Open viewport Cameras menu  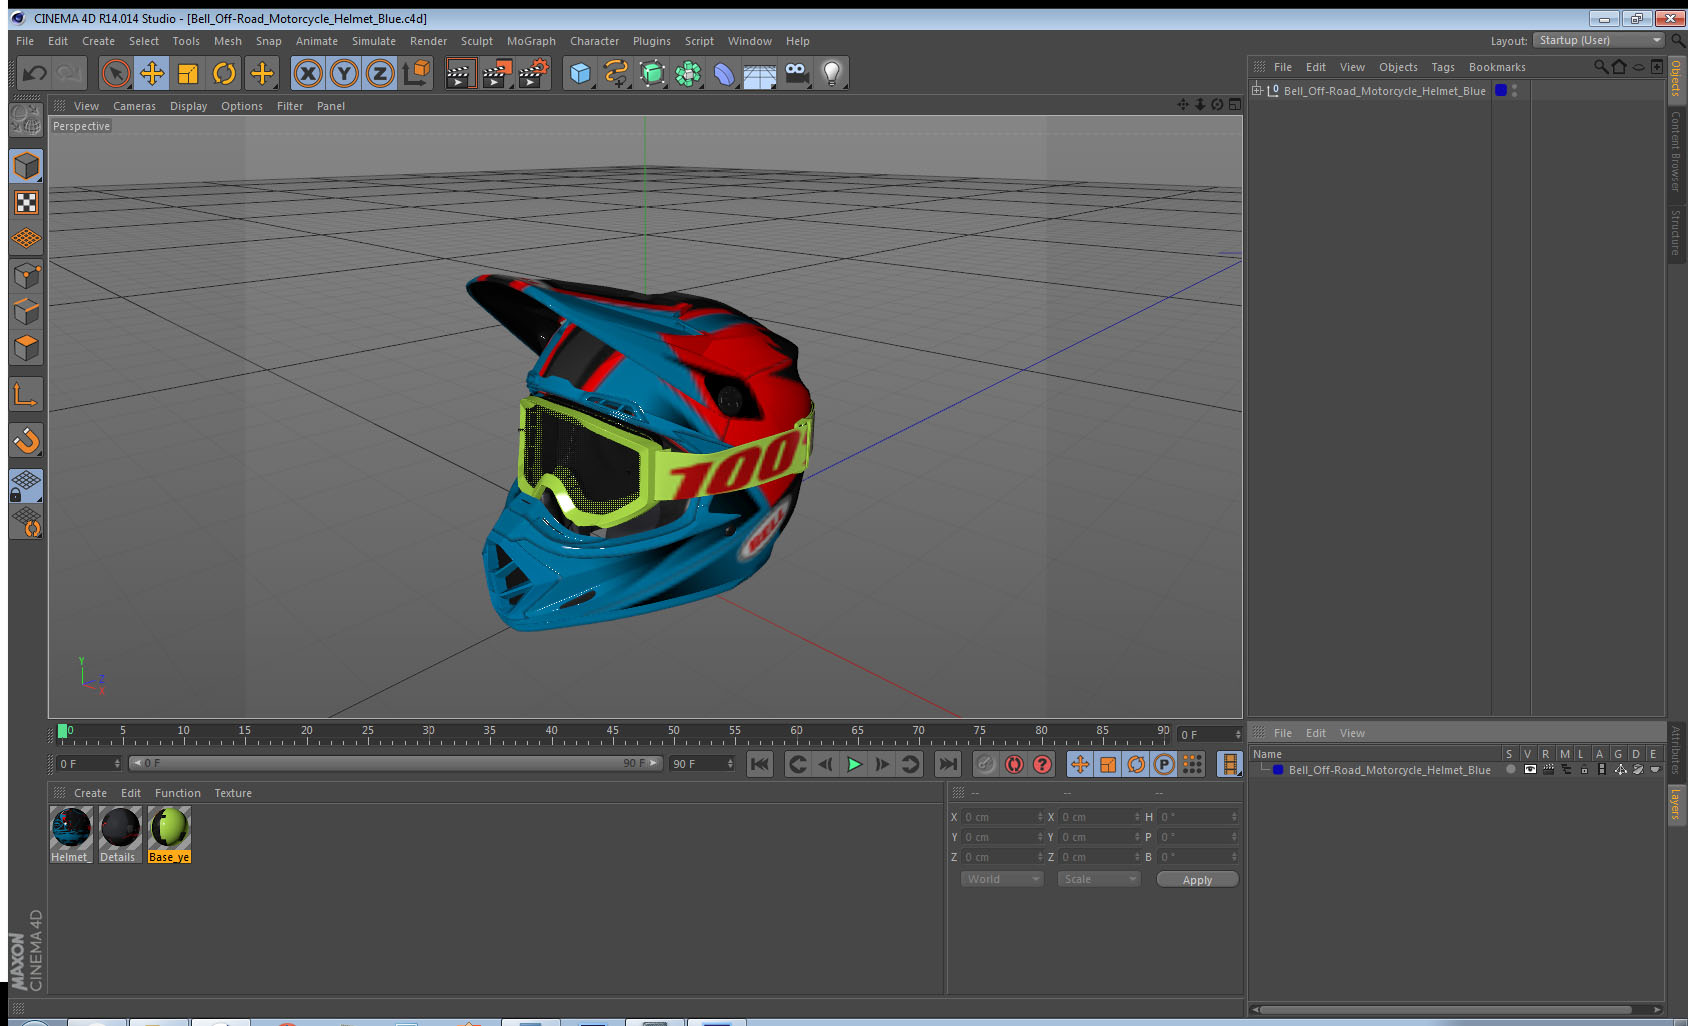click(134, 106)
